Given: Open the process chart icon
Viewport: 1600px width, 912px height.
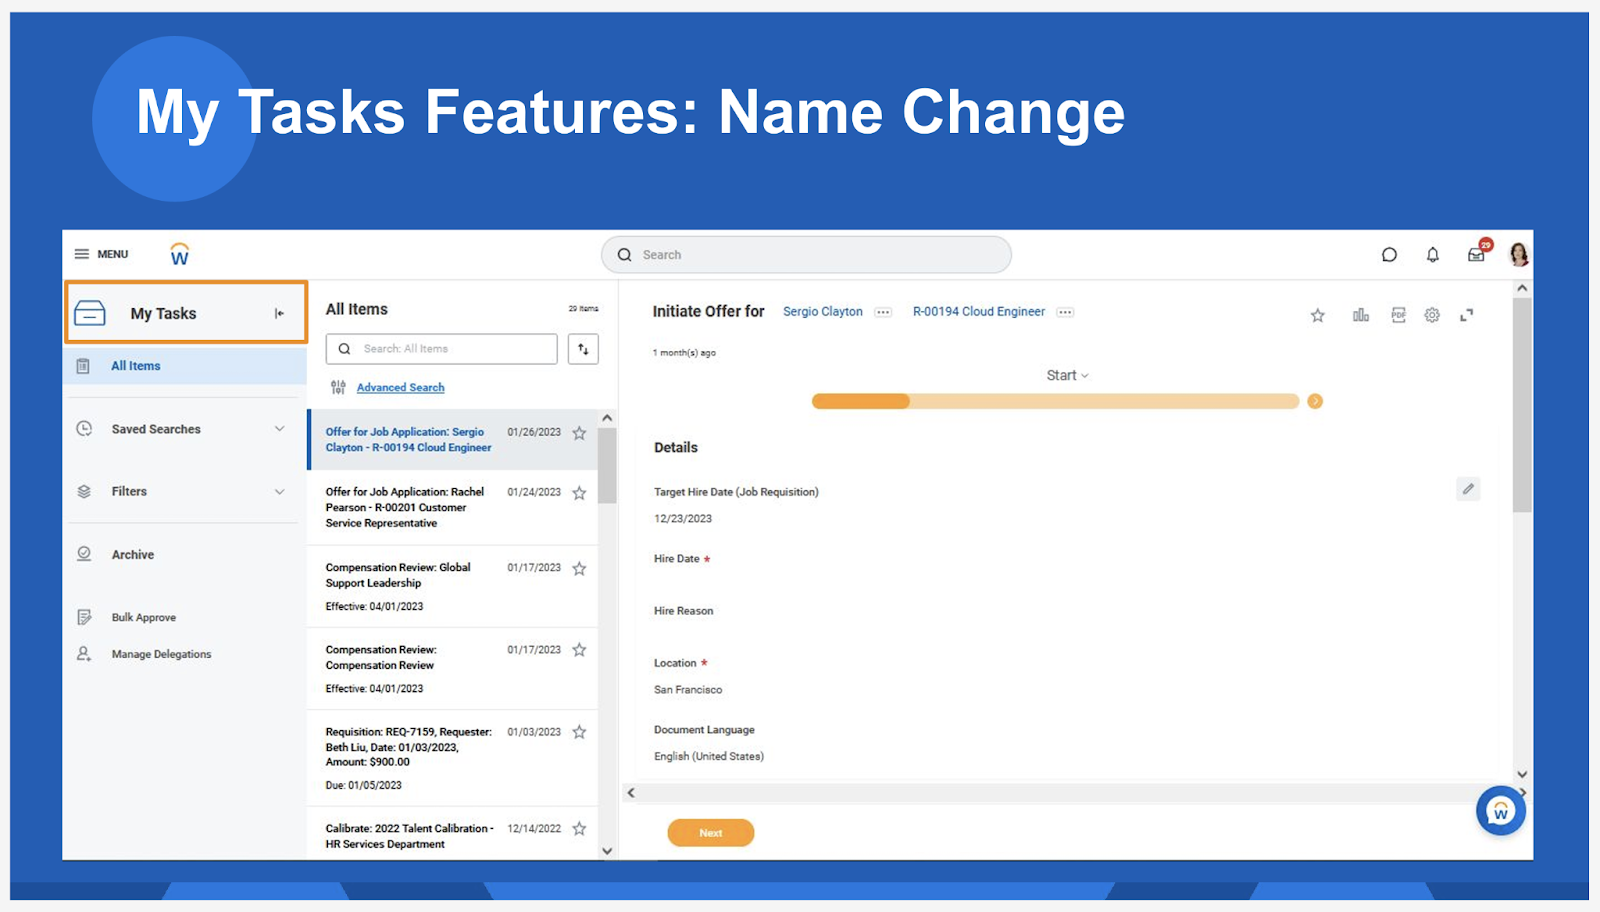Looking at the screenshot, I should click(x=1361, y=315).
